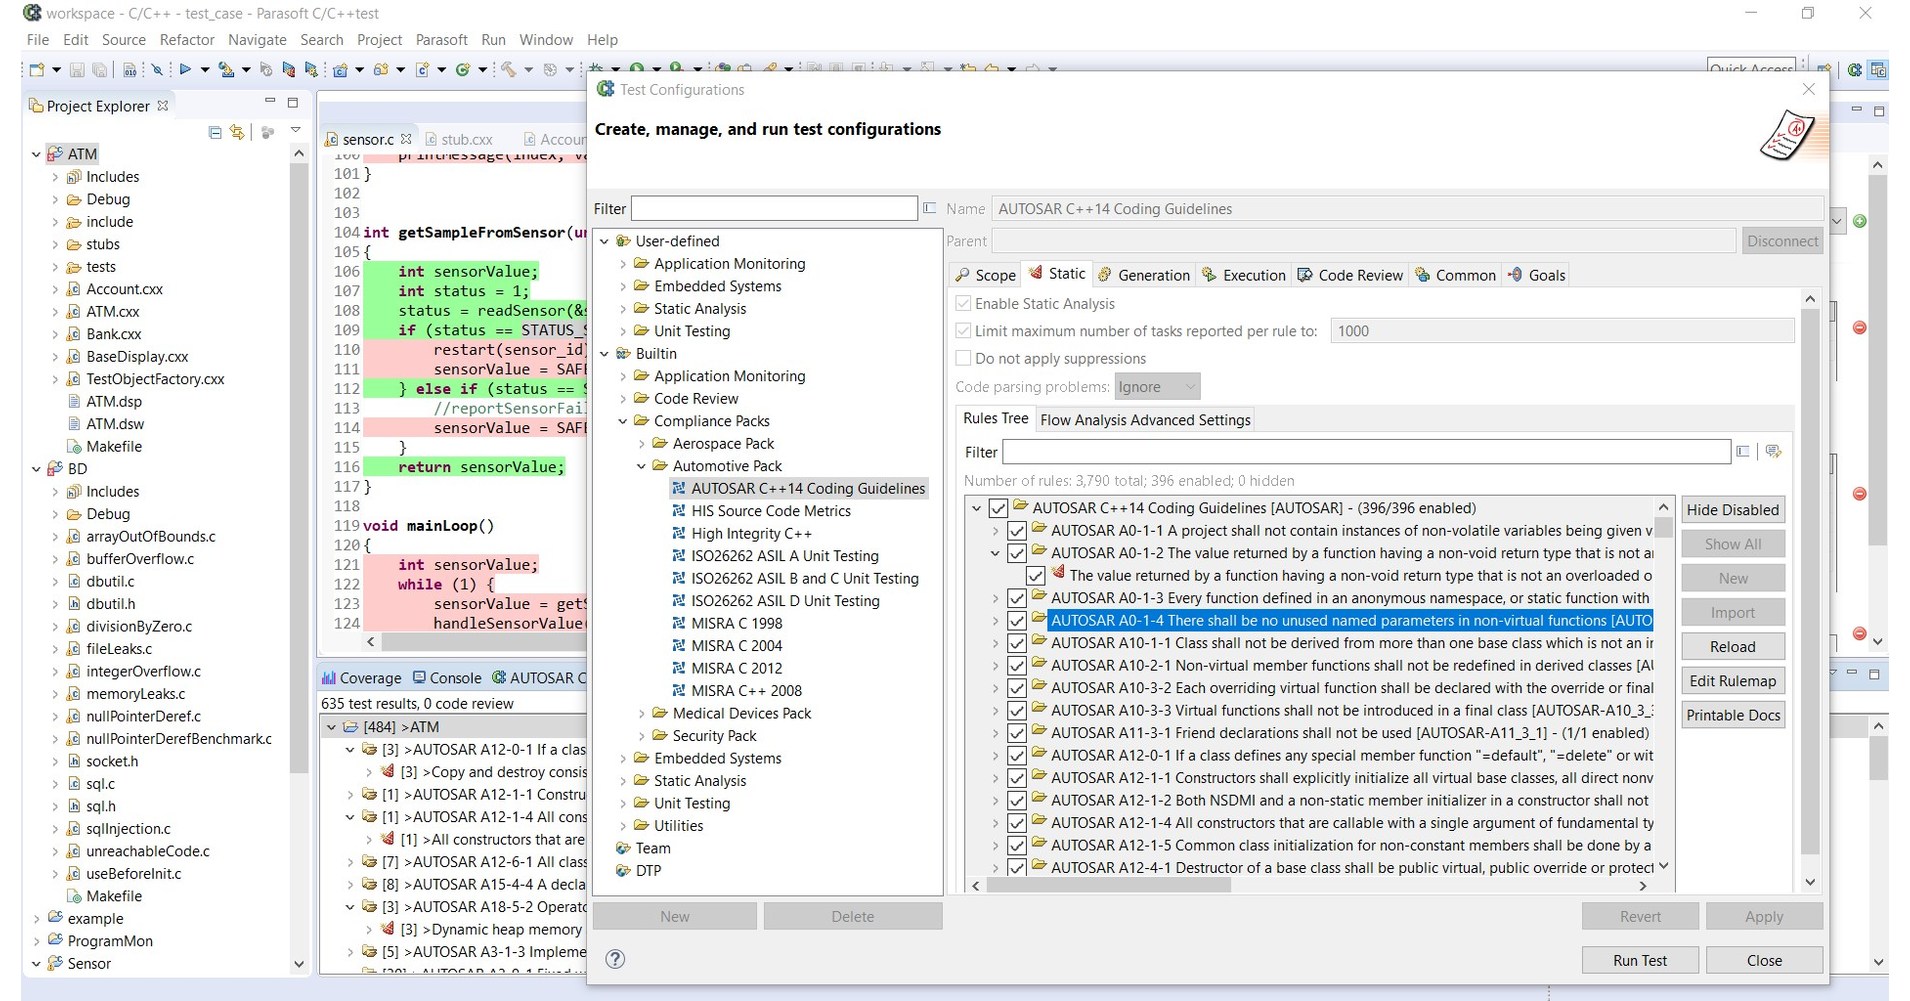
Task: Switch to the Code Review tab
Action: point(1350,275)
